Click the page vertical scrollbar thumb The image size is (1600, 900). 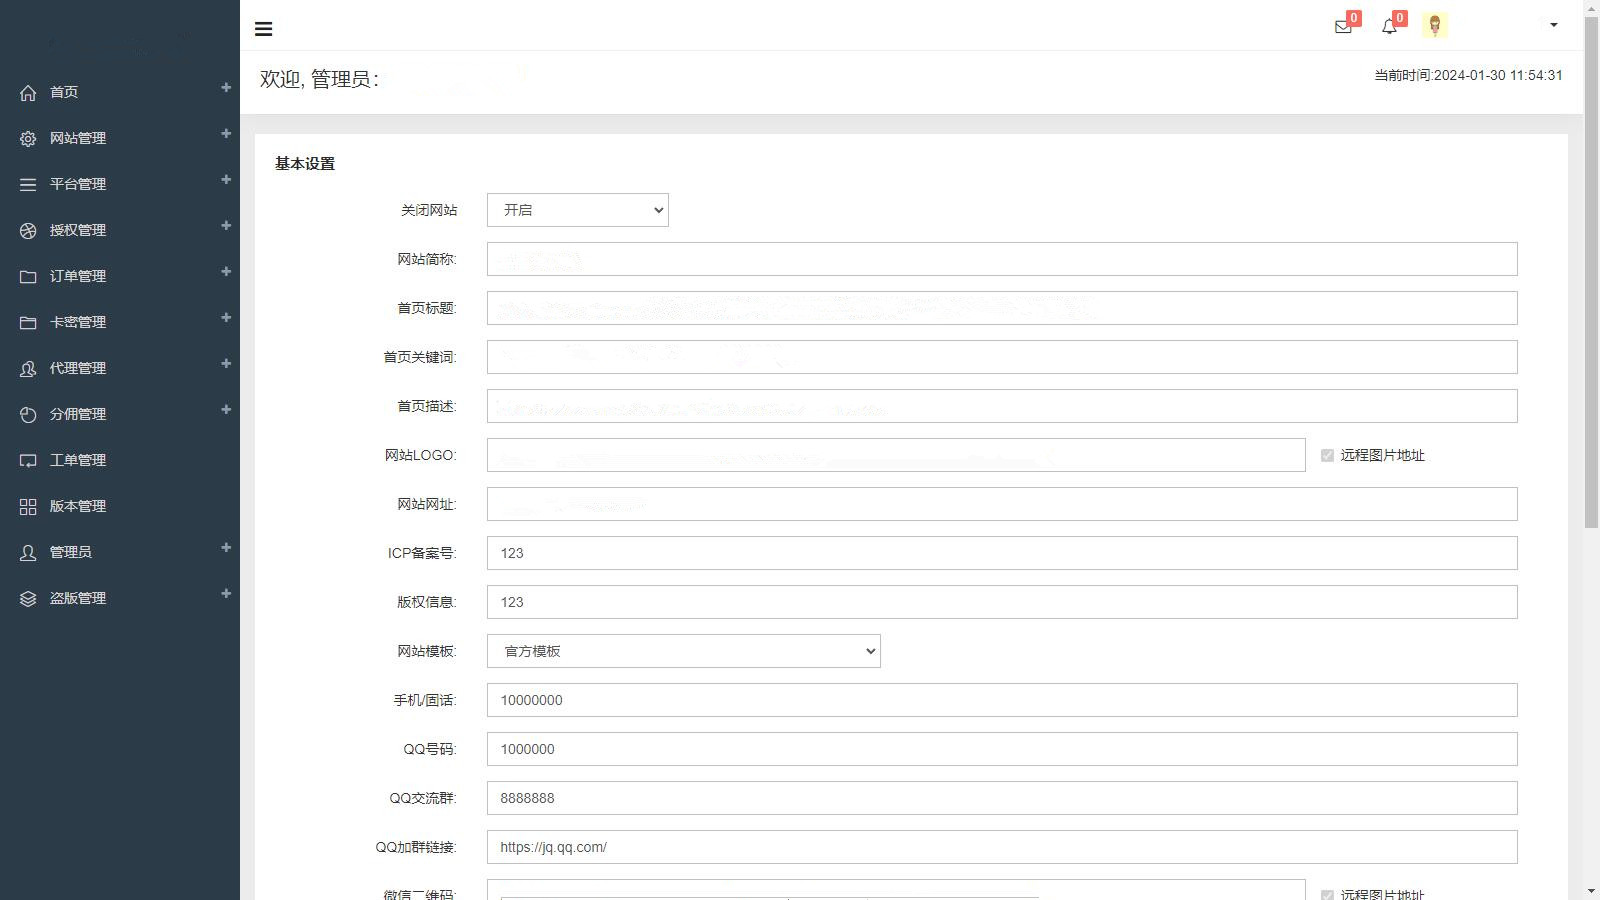[x=1591, y=270]
